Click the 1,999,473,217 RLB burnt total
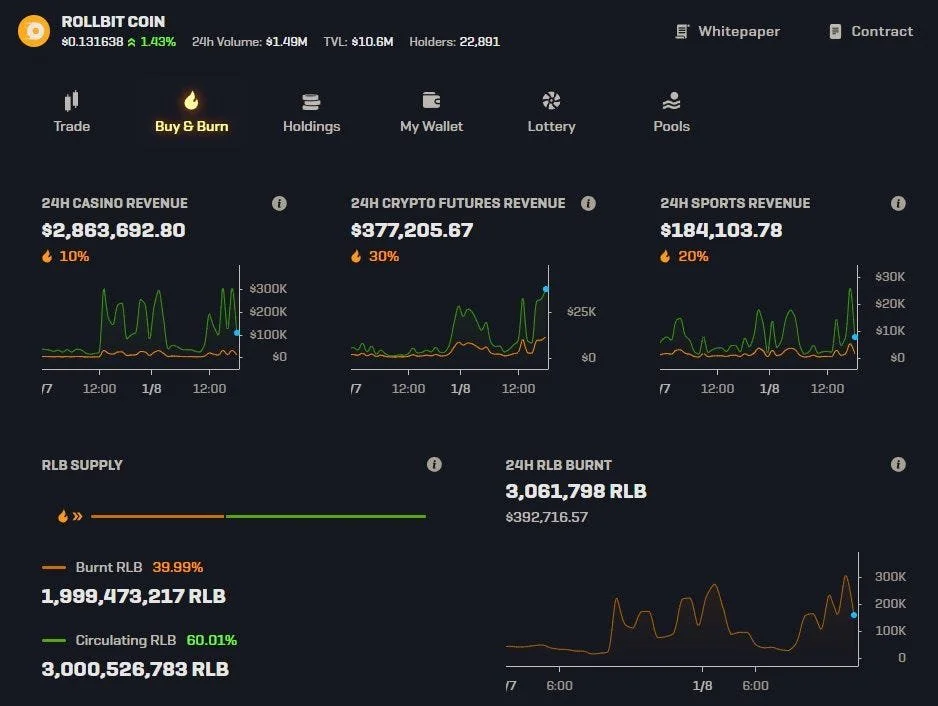938x706 pixels. [x=133, y=596]
